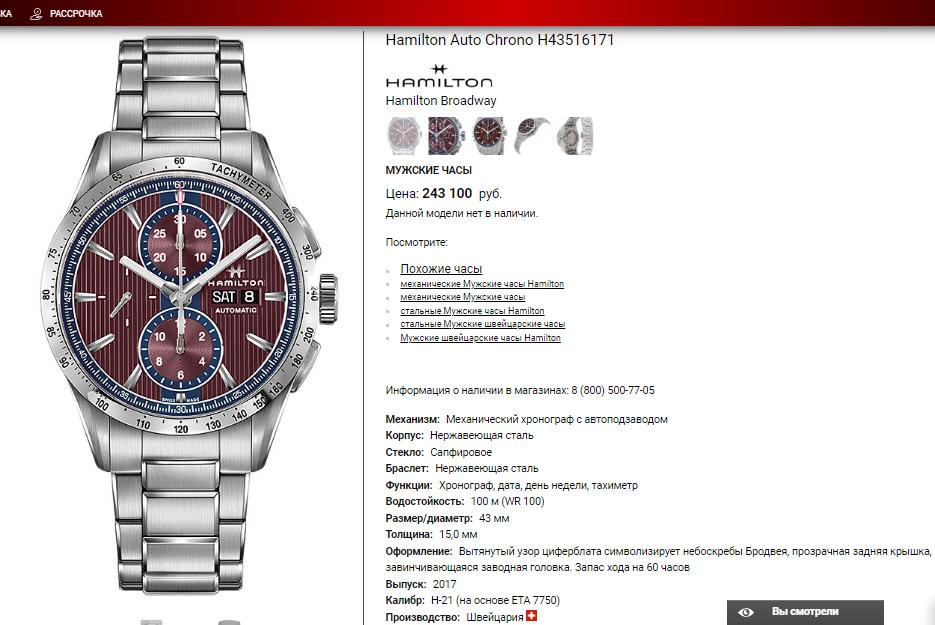Select the fourth angled-view watch thumbnail
Viewport: 935px width, 625px height.
[531, 136]
